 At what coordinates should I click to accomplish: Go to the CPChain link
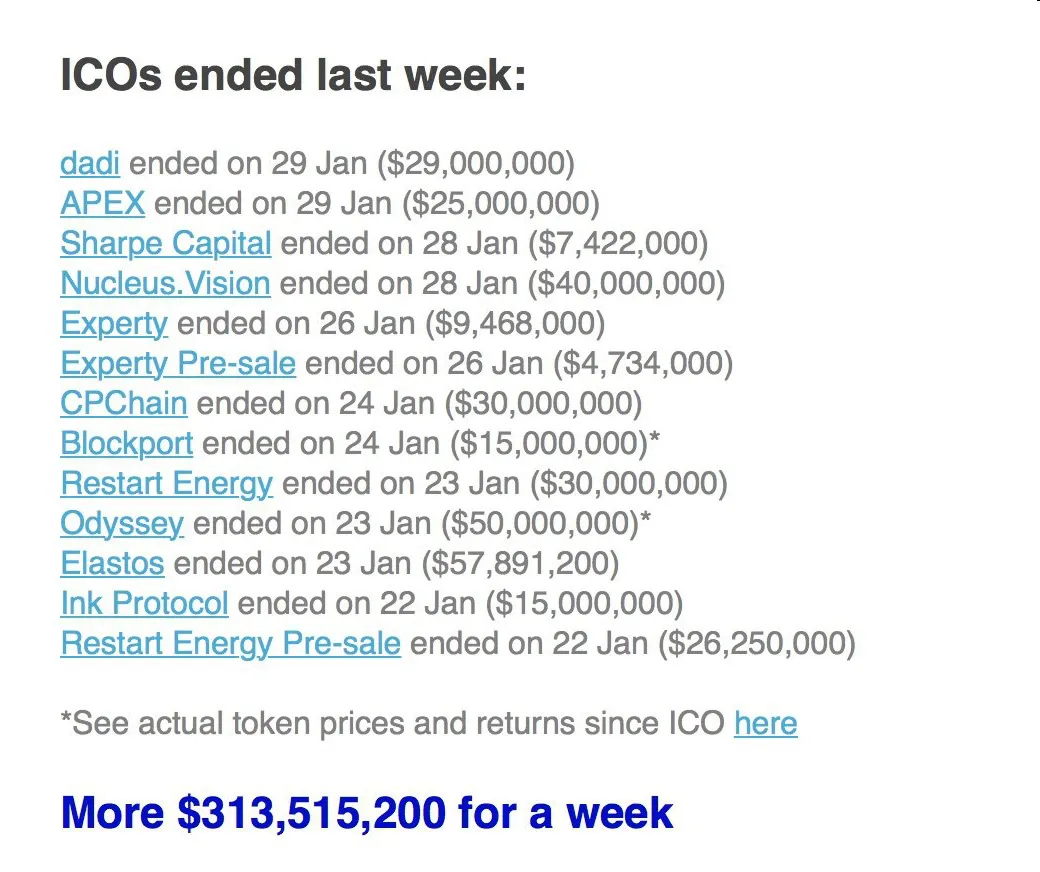pyautogui.click(x=123, y=403)
